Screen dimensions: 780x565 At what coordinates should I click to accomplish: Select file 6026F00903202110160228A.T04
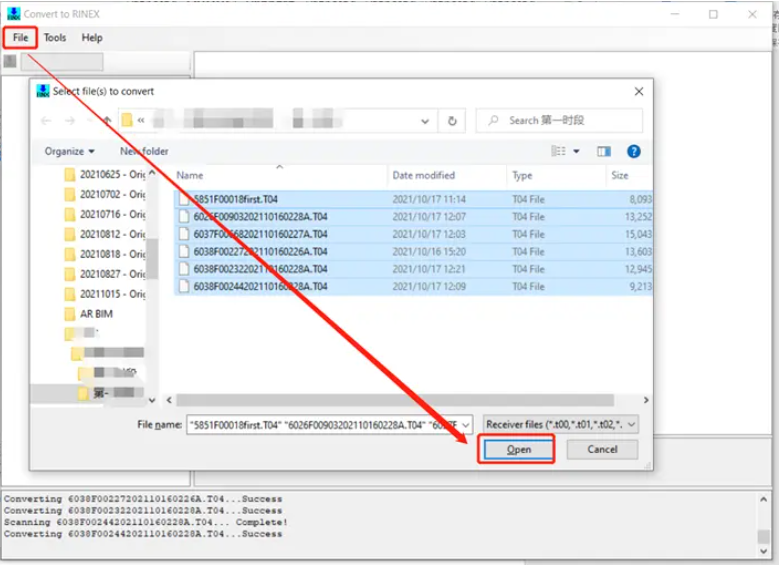[413, 217]
